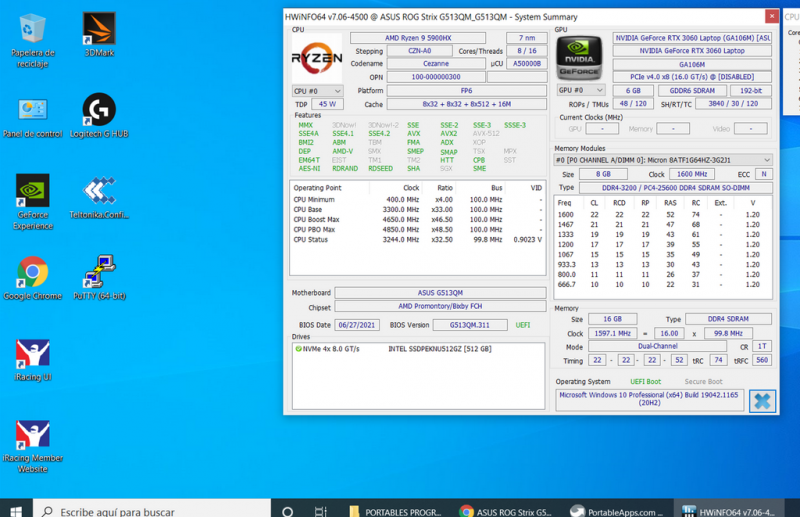
Task: Open PuTTY (64-bit) desktop shortcut
Action: tap(99, 278)
